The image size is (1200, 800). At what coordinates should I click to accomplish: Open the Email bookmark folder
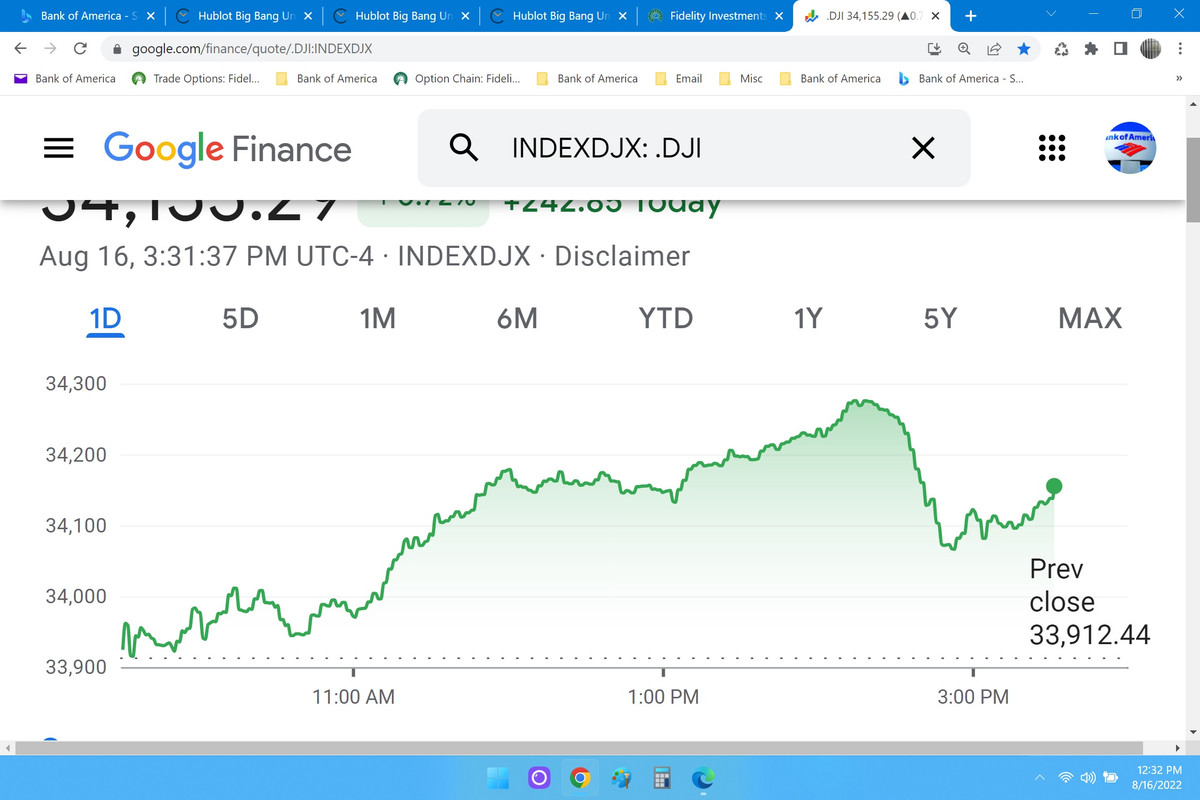[x=678, y=78]
